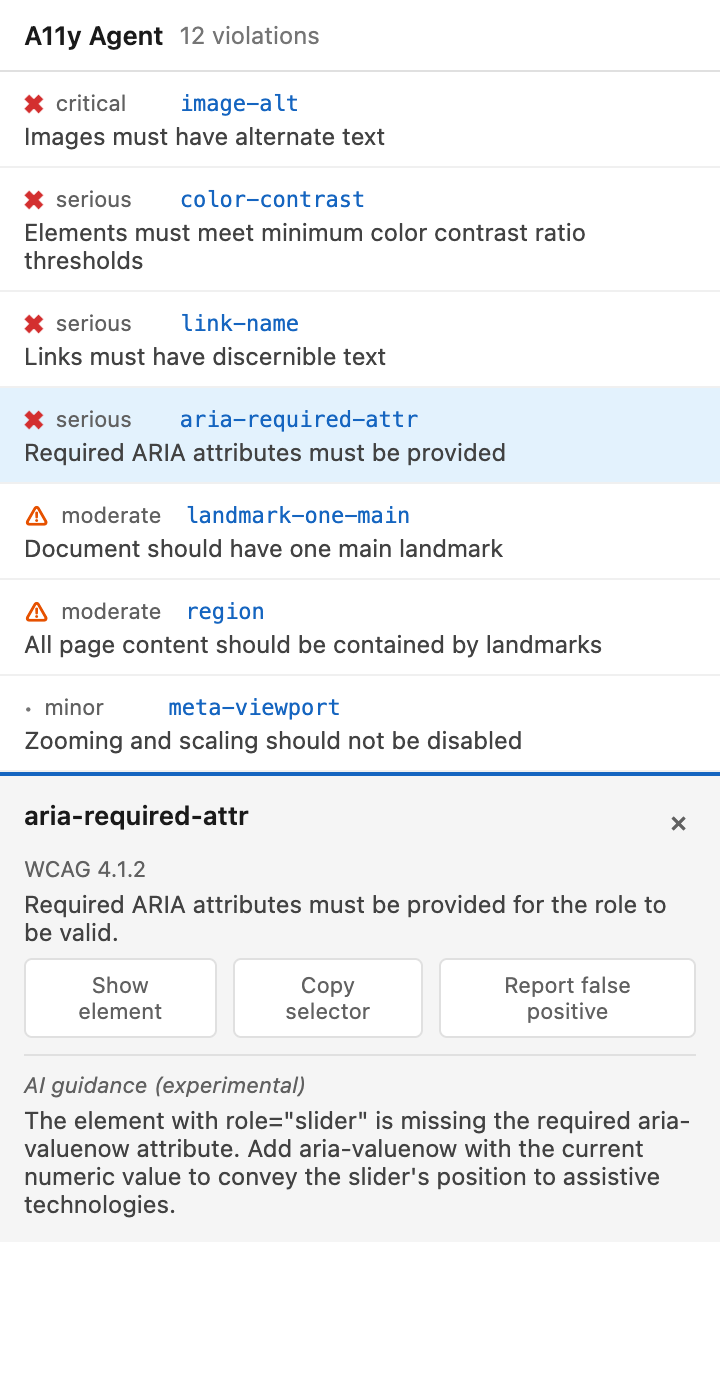Click the serious icon on aria-required-attr row
Image resolution: width=720 pixels, height=1400 pixels.
[x=34, y=419]
